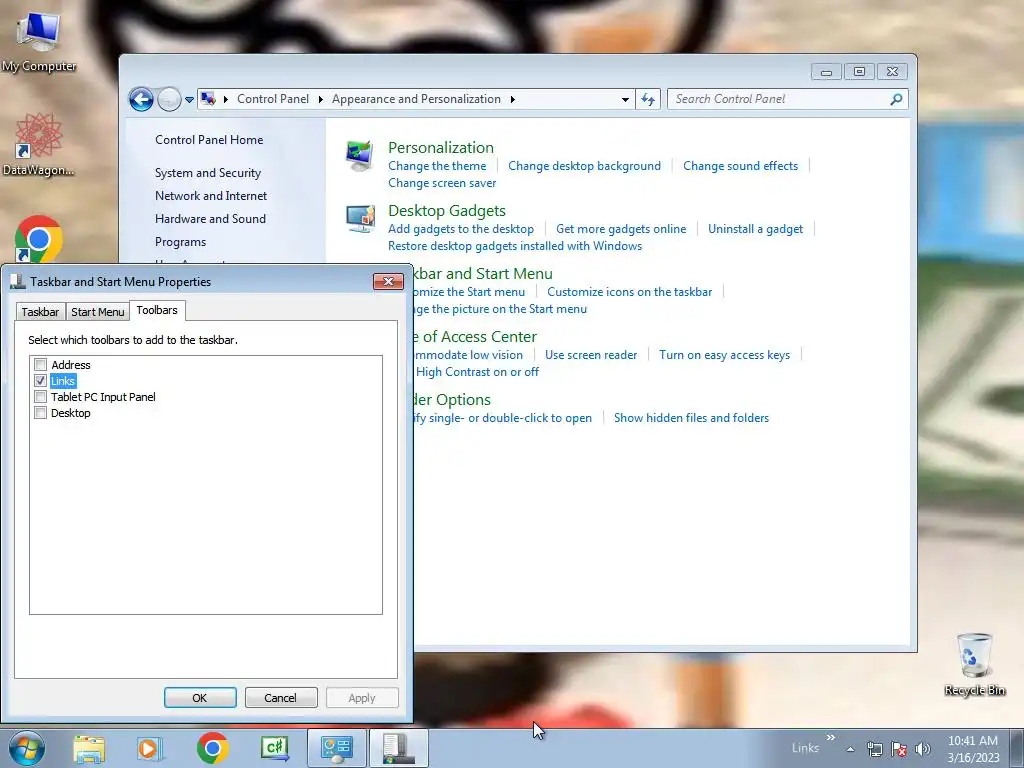This screenshot has height=768, width=1024.
Task: Click Change the theme link
Action: pyautogui.click(x=437, y=166)
